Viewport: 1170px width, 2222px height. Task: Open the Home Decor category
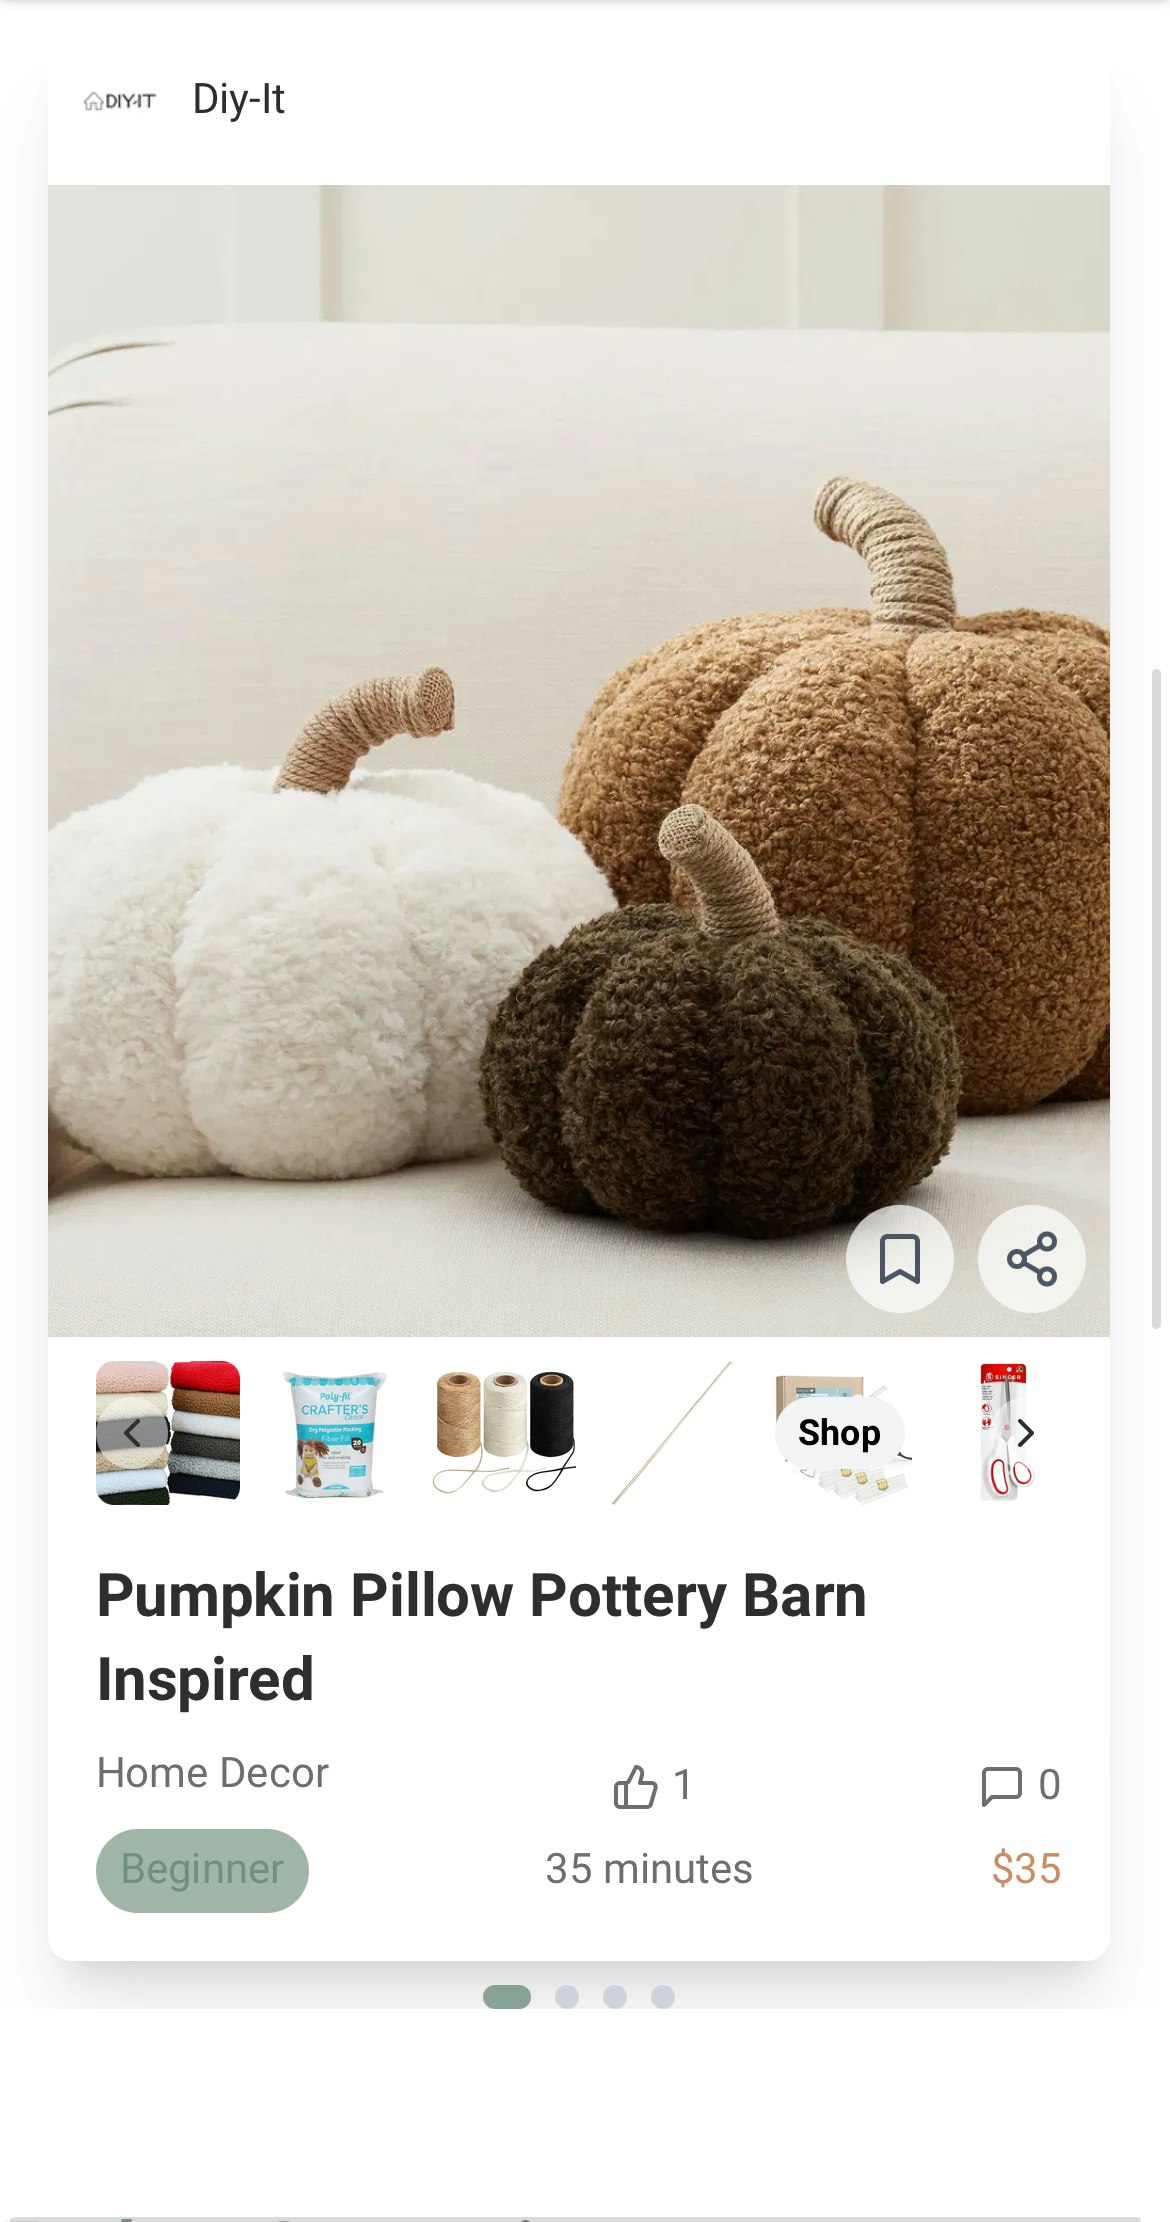click(212, 1773)
